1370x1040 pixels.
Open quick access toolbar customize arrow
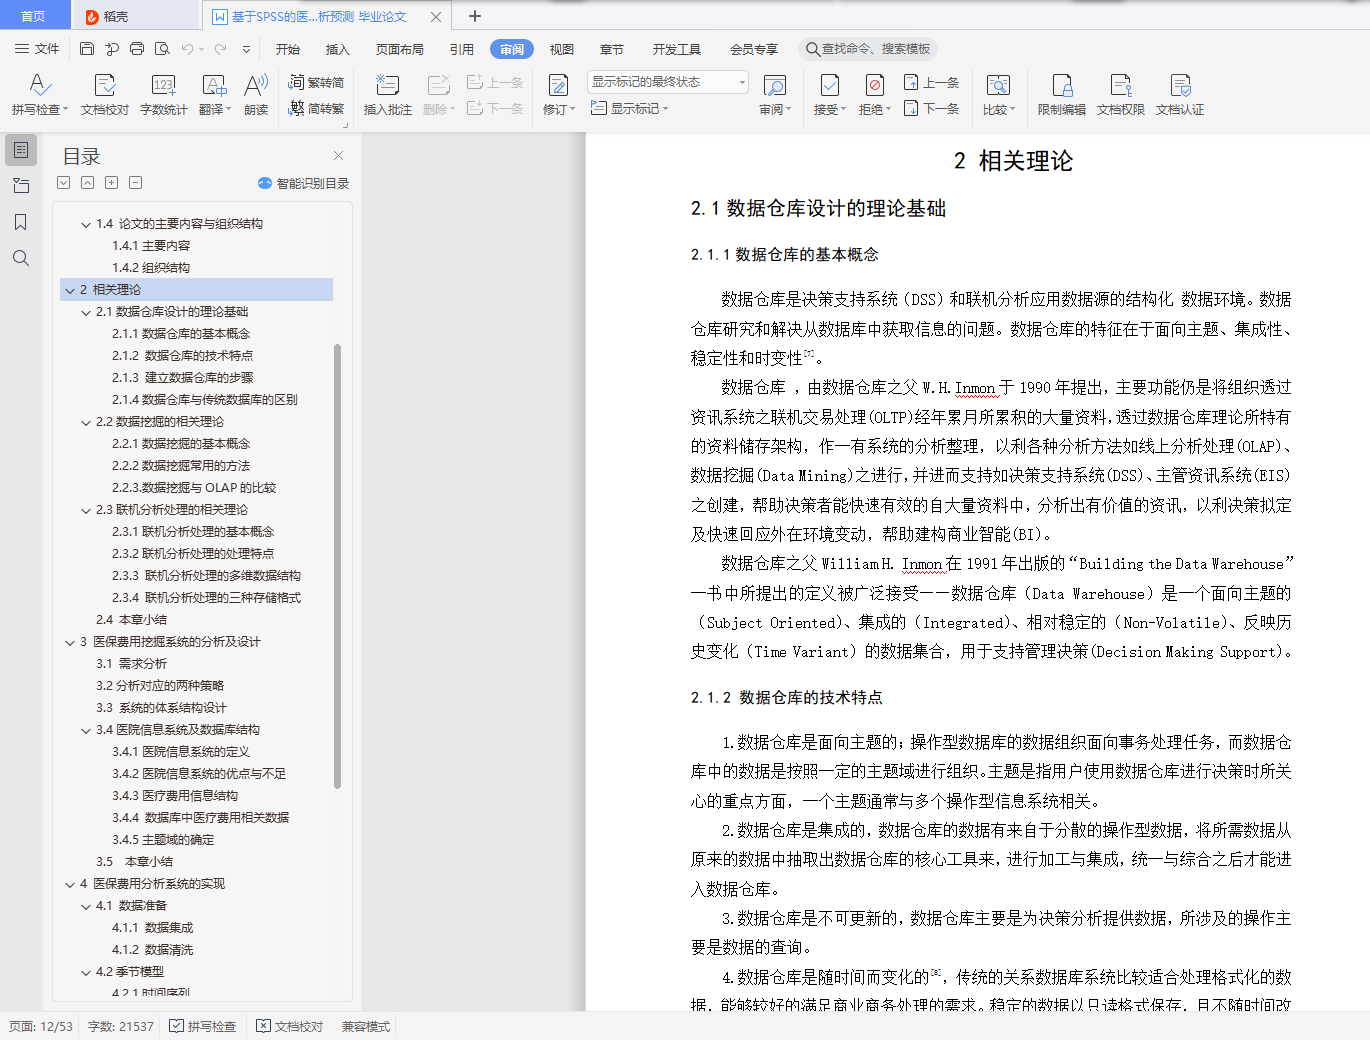click(246, 49)
